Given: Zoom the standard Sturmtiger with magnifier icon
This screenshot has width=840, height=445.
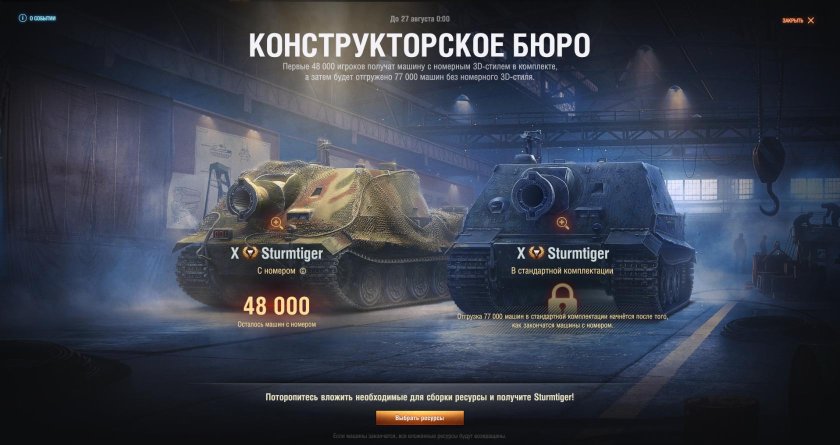Looking at the screenshot, I should (x=562, y=223).
